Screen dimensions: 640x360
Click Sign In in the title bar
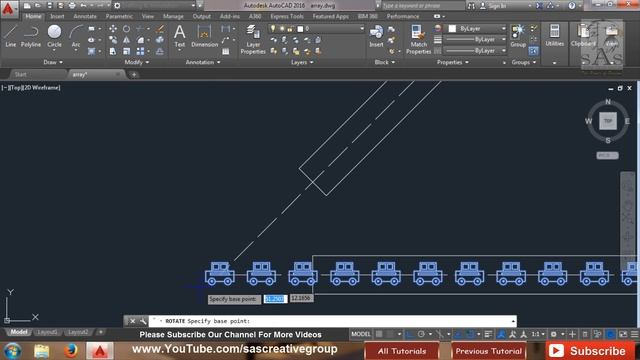point(493,6)
